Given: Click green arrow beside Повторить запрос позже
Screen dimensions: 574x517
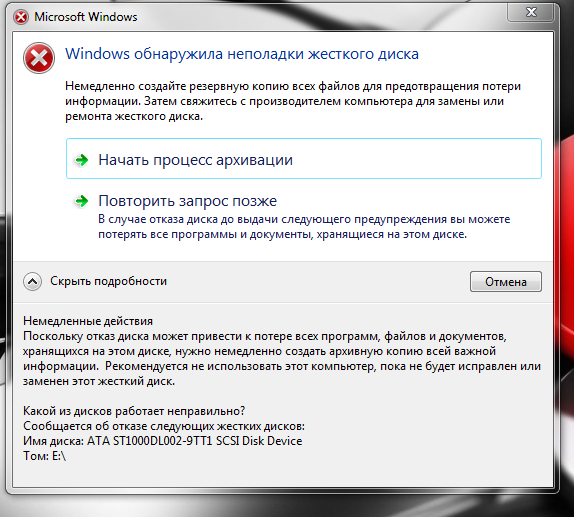Looking at the screenshot, I should coord(81,201).
